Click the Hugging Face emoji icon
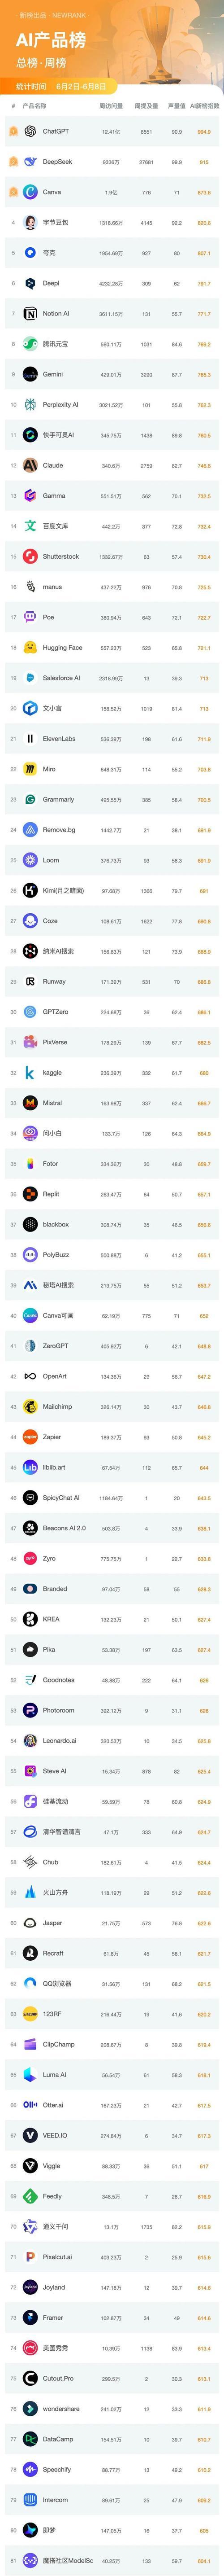Screen dimensions: 224x2576 30,647
